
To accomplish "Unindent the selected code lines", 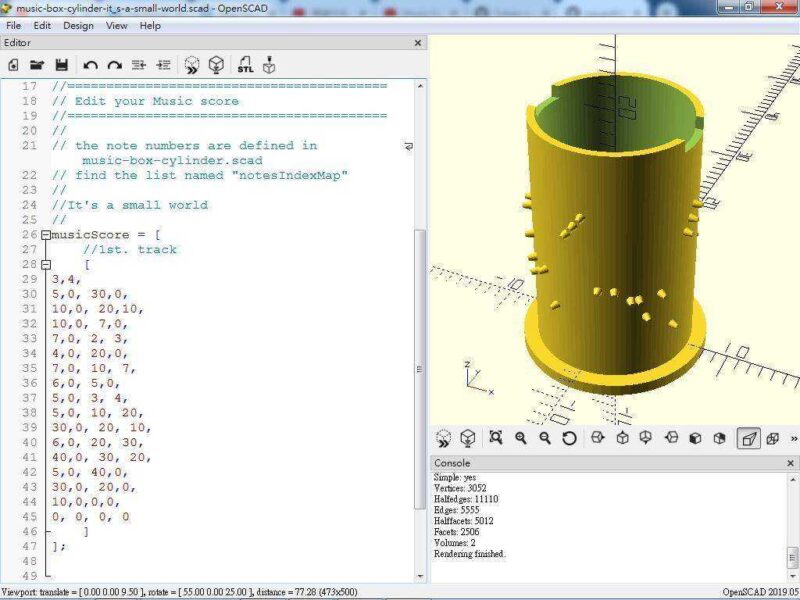I will [139, 65].
